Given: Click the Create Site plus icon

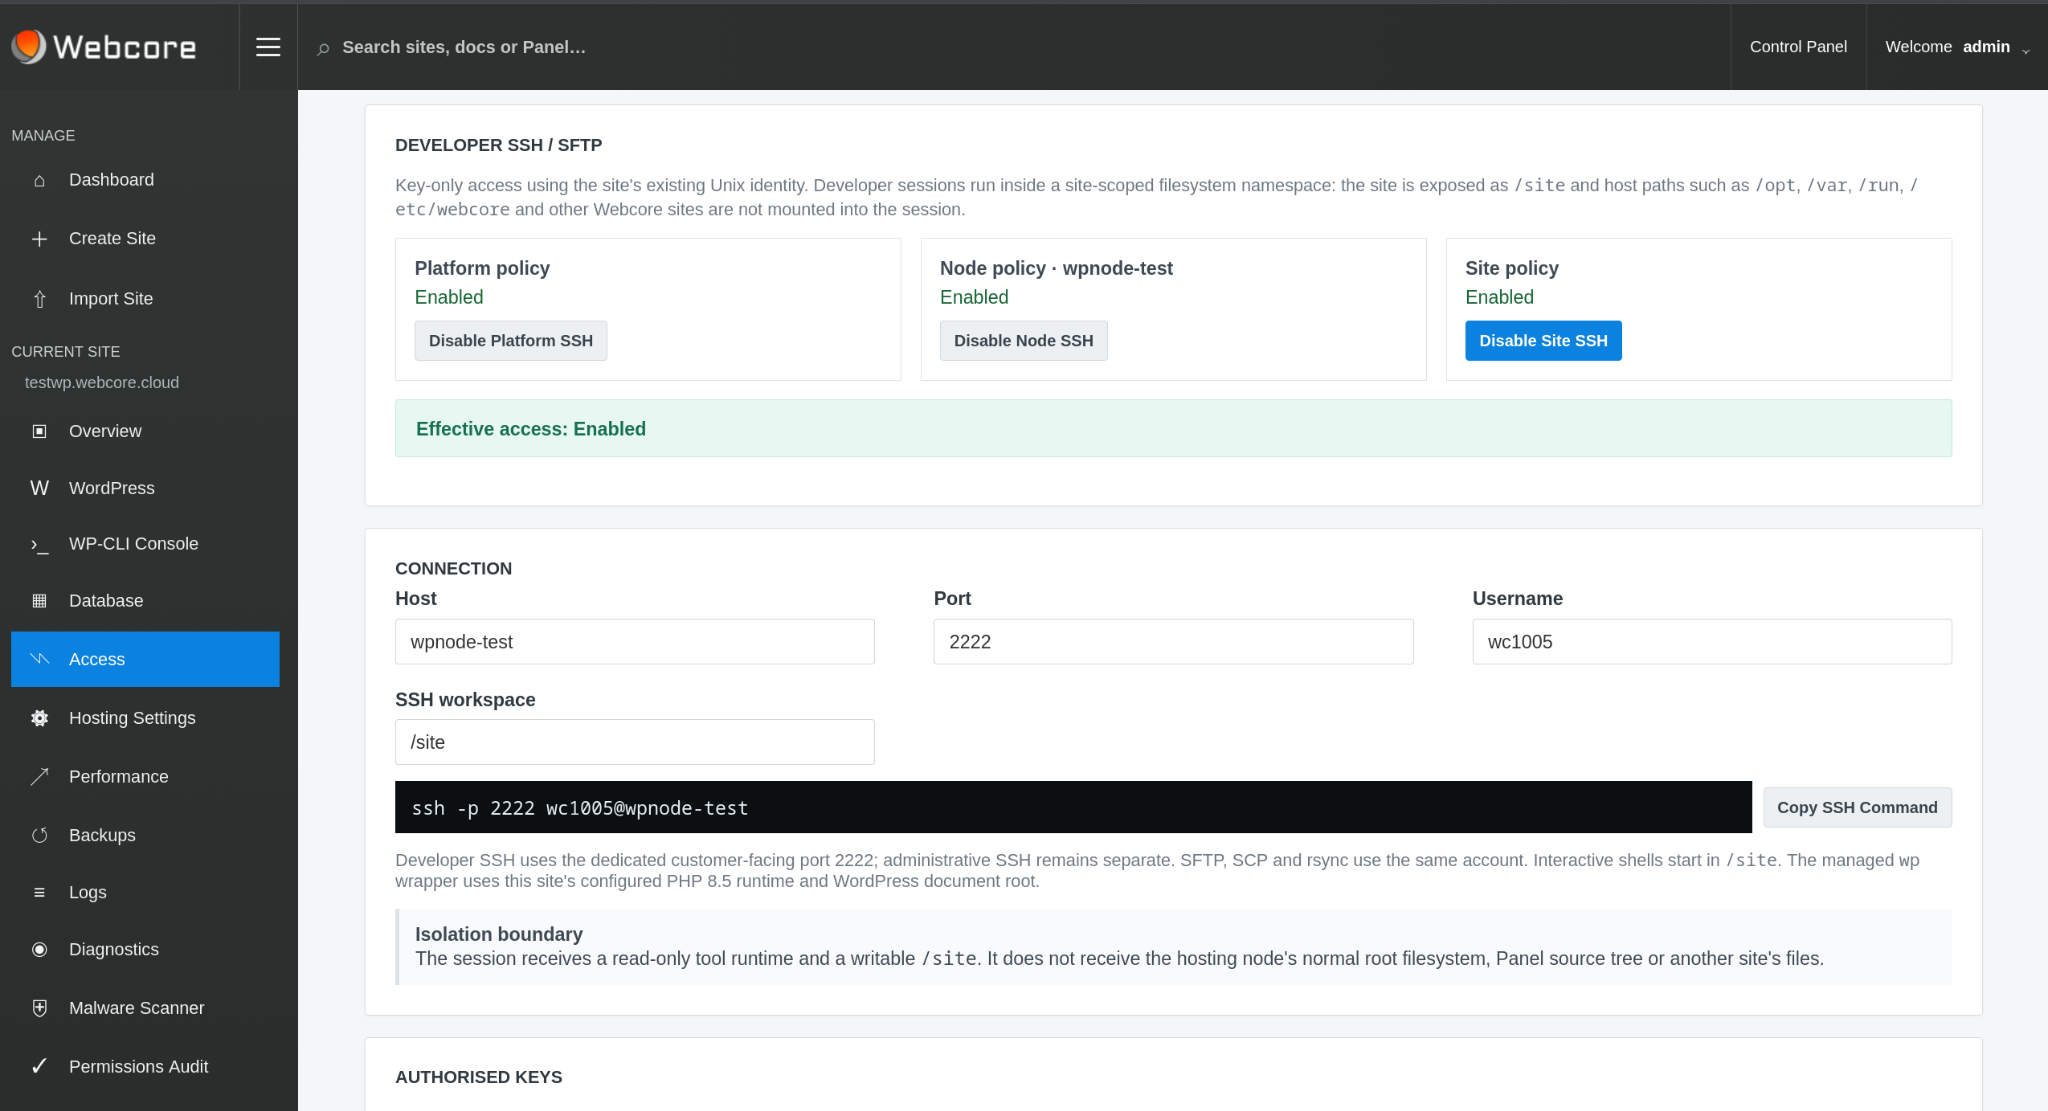Looking at the screenshot, I should [x=39, y=239].
